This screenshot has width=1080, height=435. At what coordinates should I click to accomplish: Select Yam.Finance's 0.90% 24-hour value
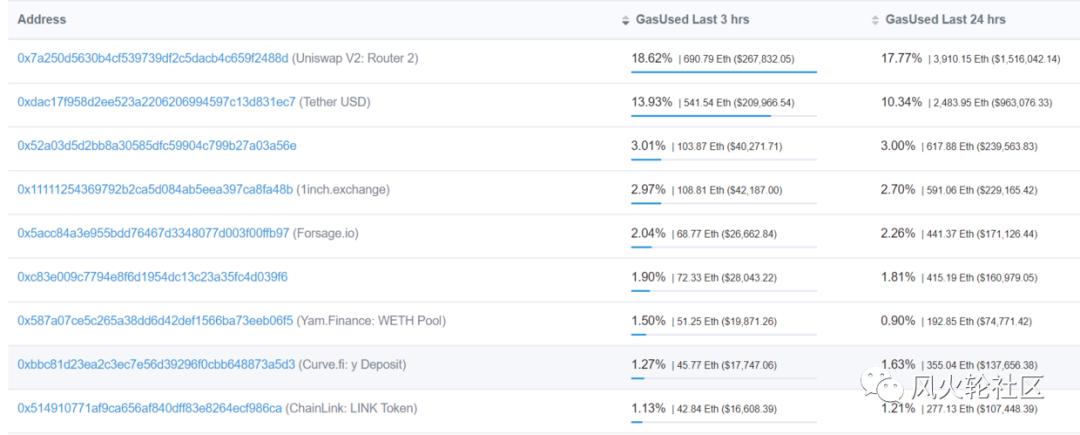point(898,321)
